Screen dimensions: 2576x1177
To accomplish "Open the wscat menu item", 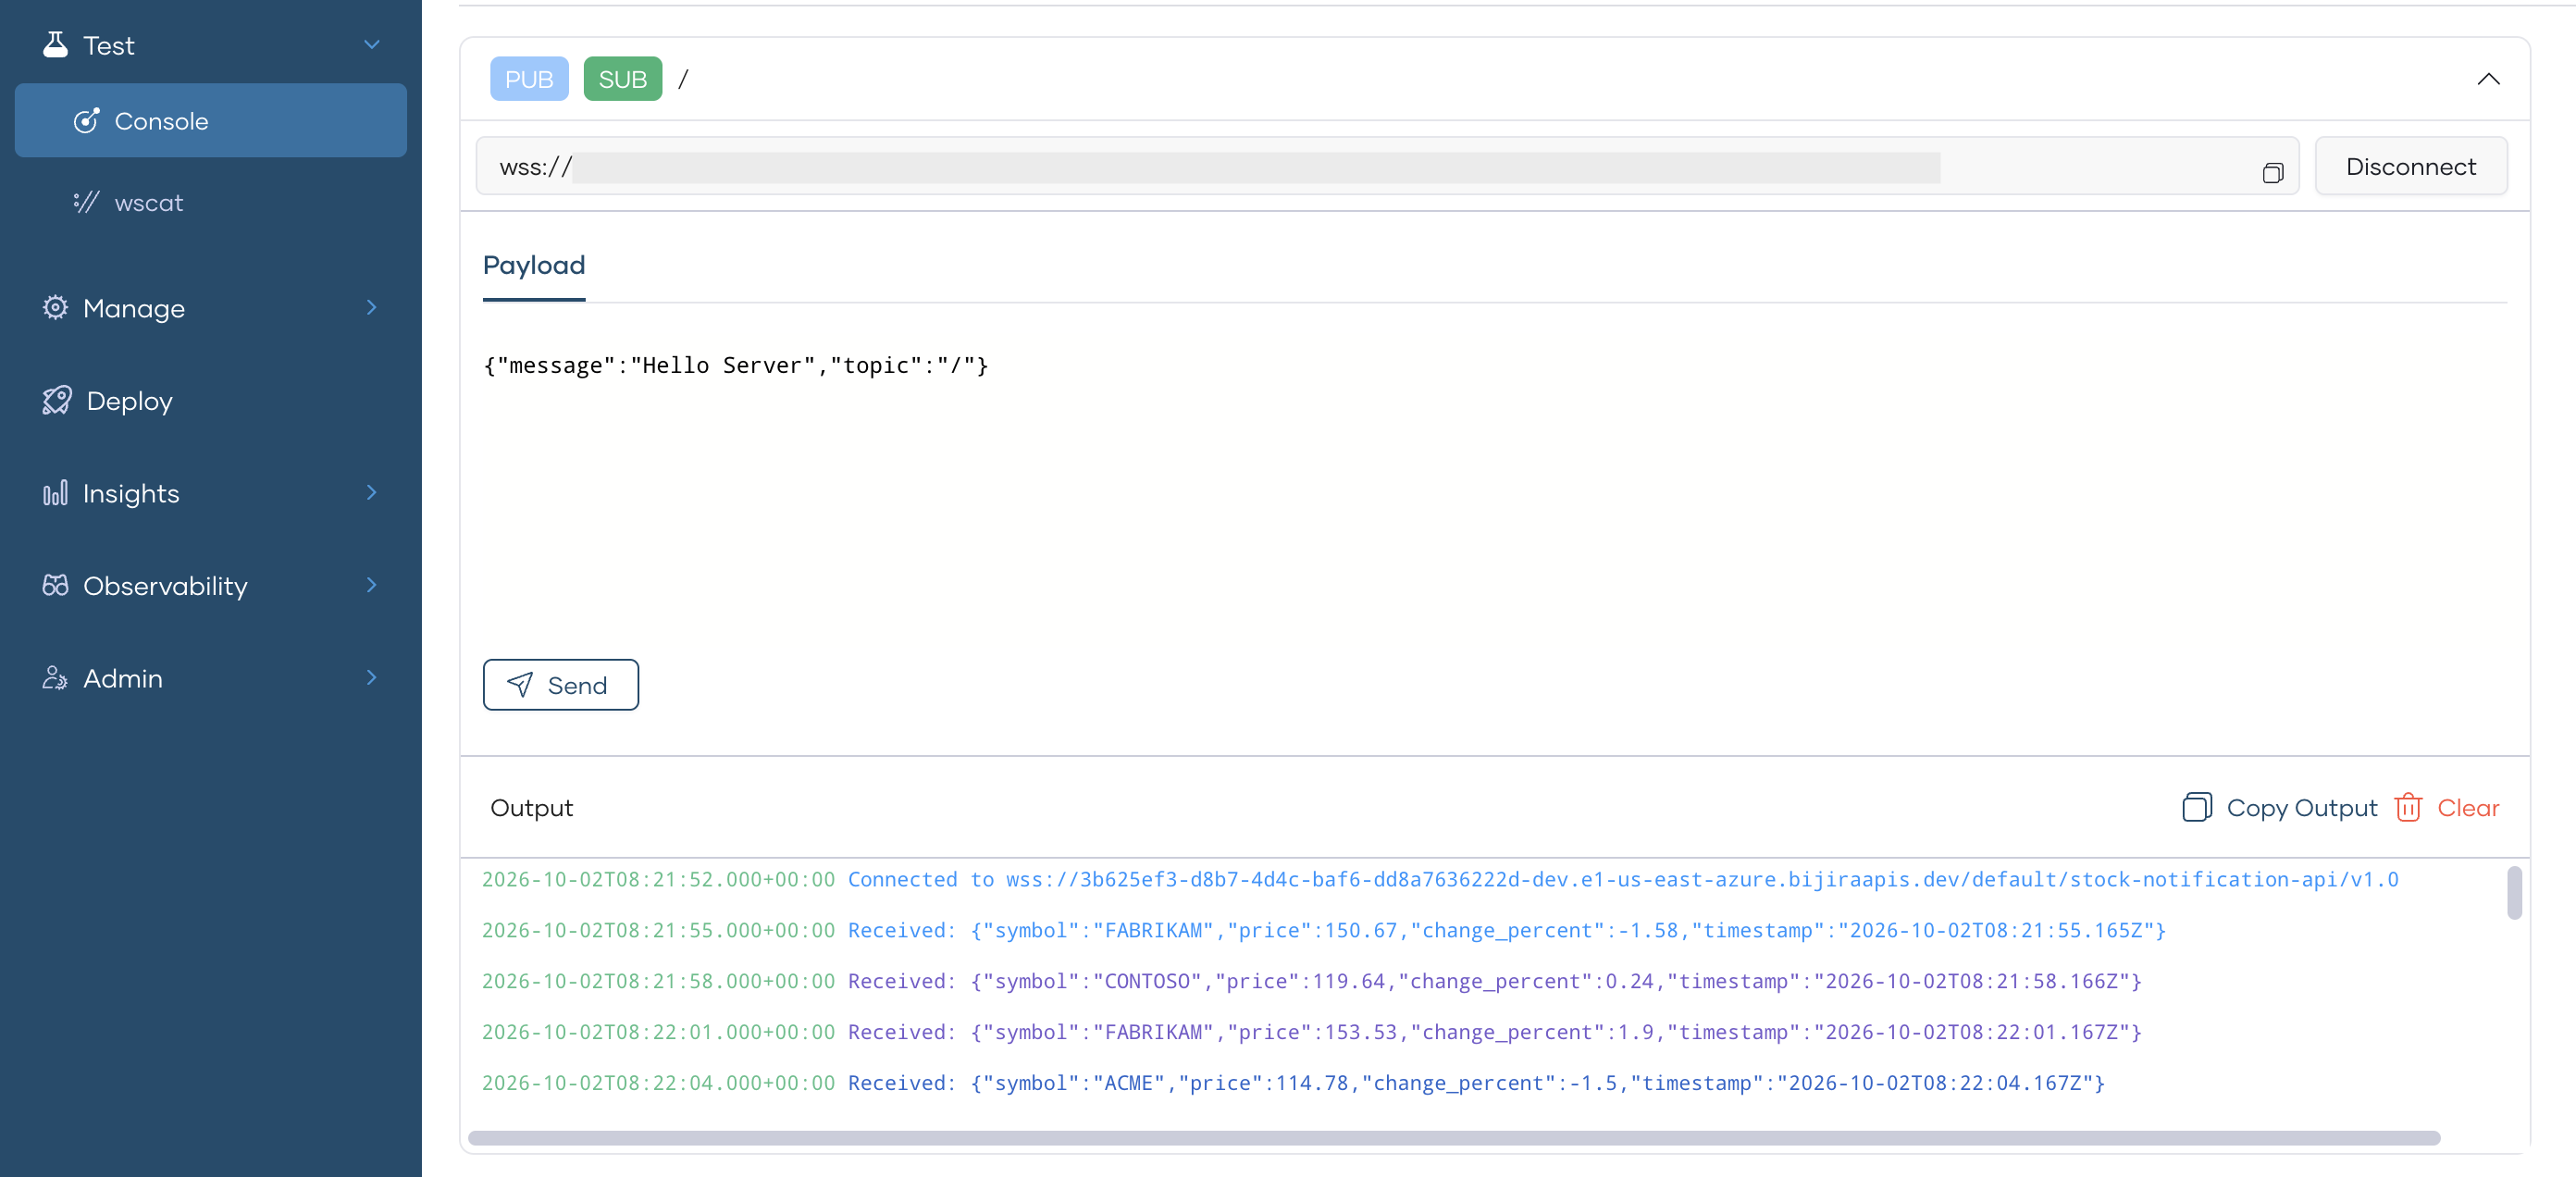I will [x=211, y=202].
